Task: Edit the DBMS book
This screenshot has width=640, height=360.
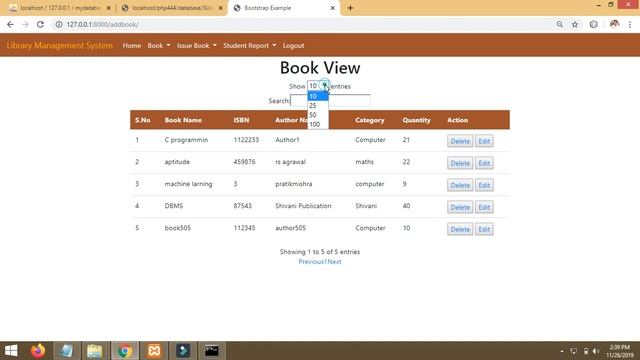Action: click(484, 207)
